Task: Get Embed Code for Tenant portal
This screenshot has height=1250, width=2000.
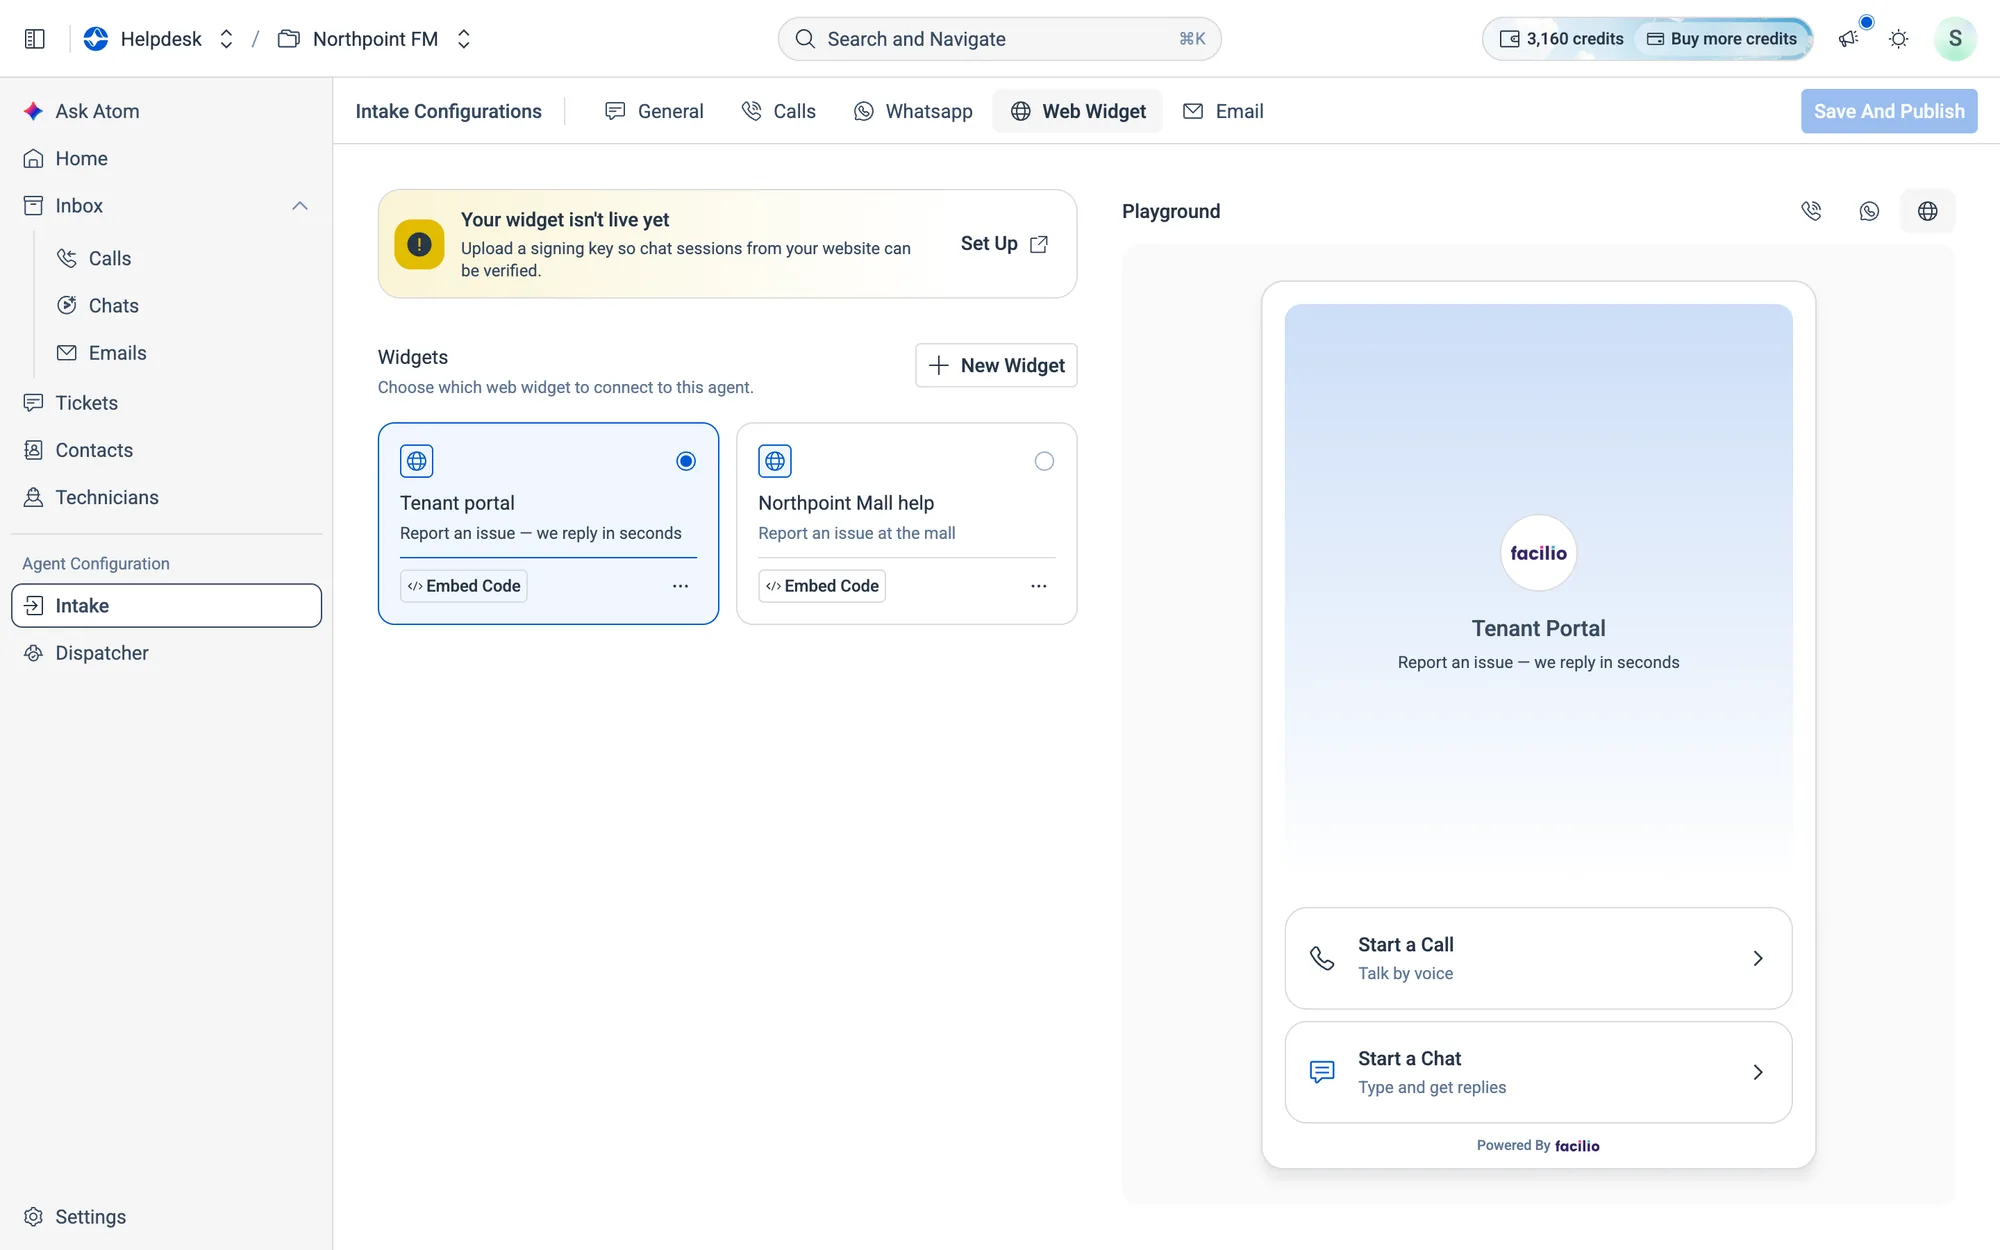Action: pos(464,586)
